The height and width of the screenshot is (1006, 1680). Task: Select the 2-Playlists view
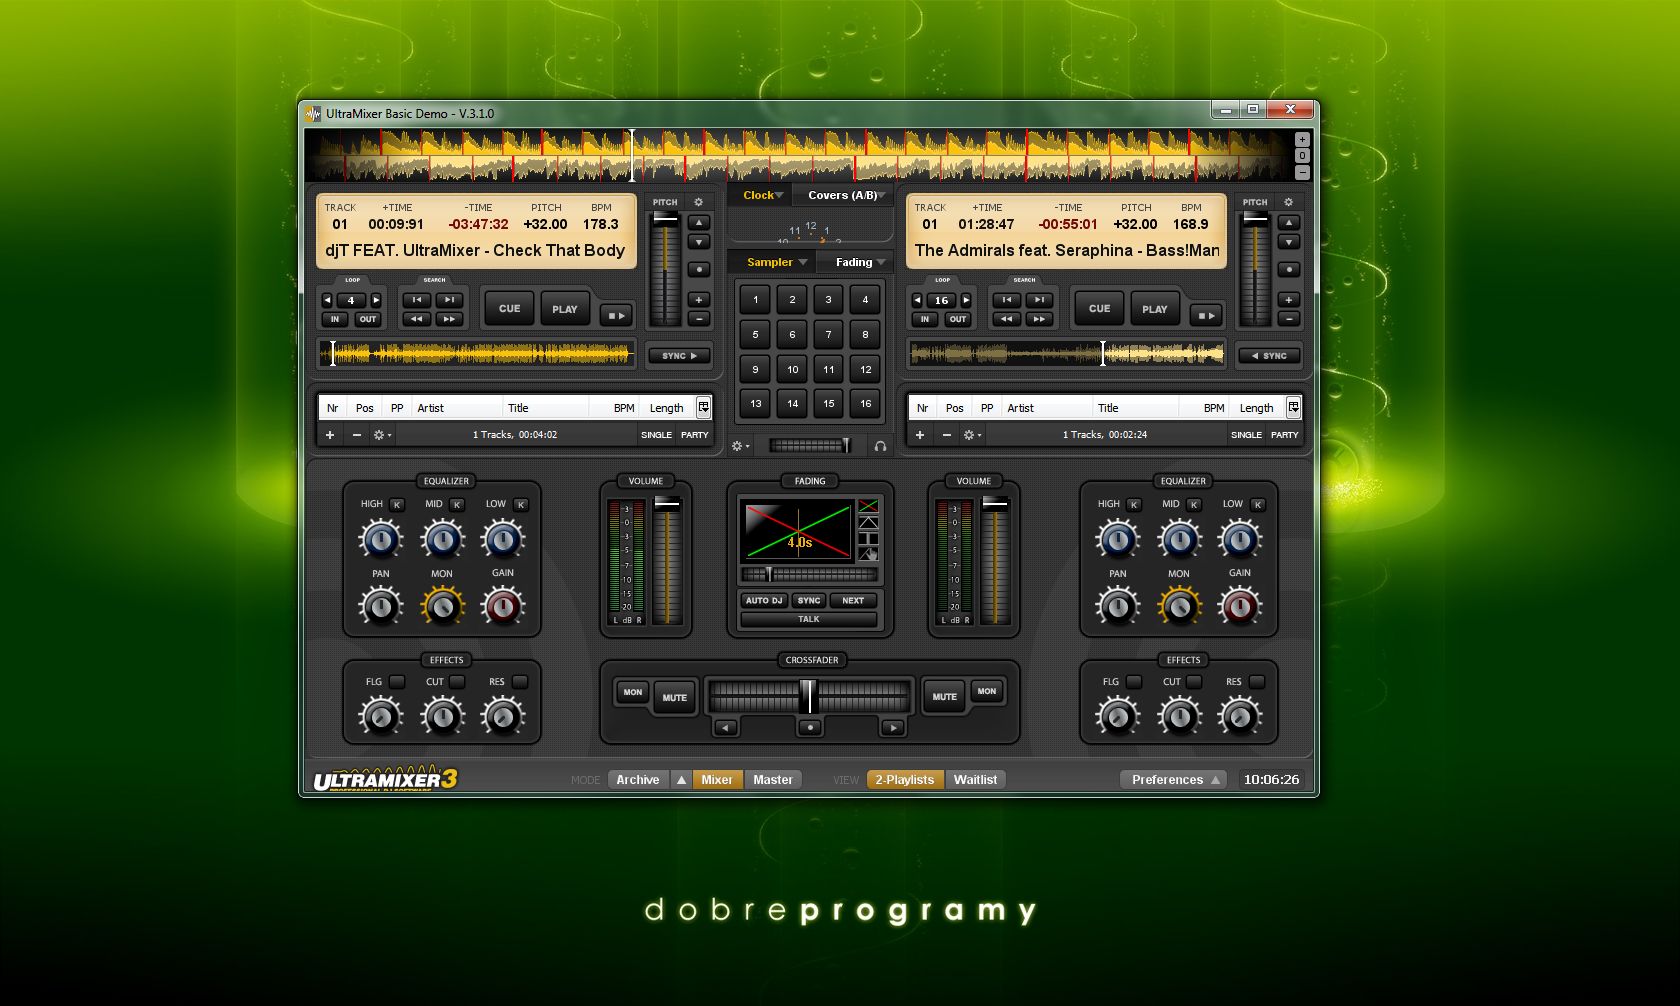[905, 779]
